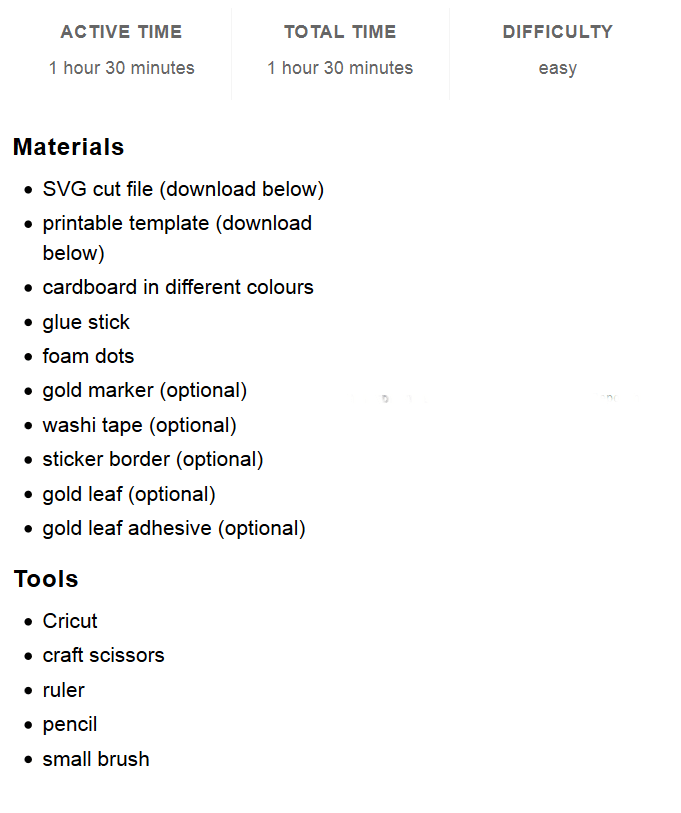Select the ruler tool entry
Image resolution: width=681 pixels, height=813 pixels.
[64, 690]
